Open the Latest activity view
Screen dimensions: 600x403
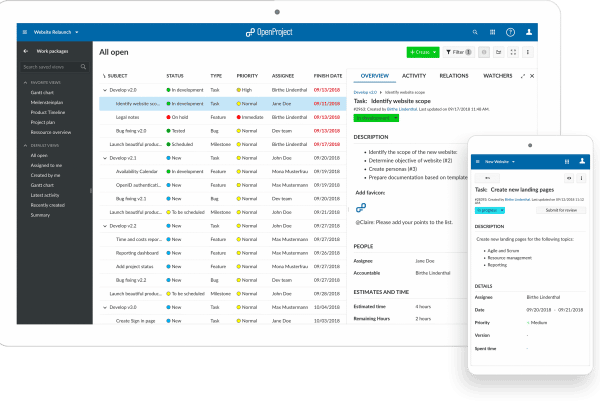click(45, 195)
